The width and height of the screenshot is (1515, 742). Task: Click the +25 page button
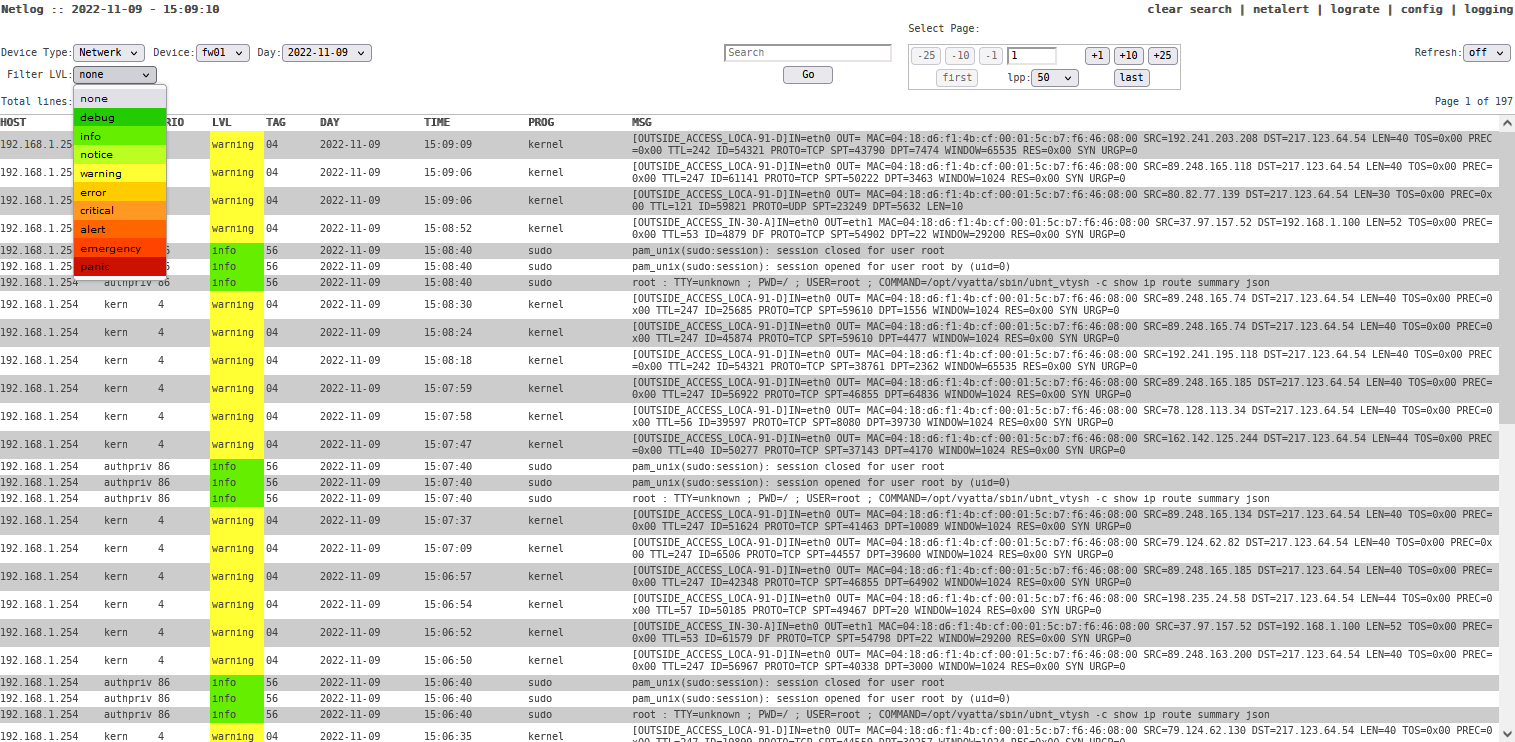[x=1162, y=56]
